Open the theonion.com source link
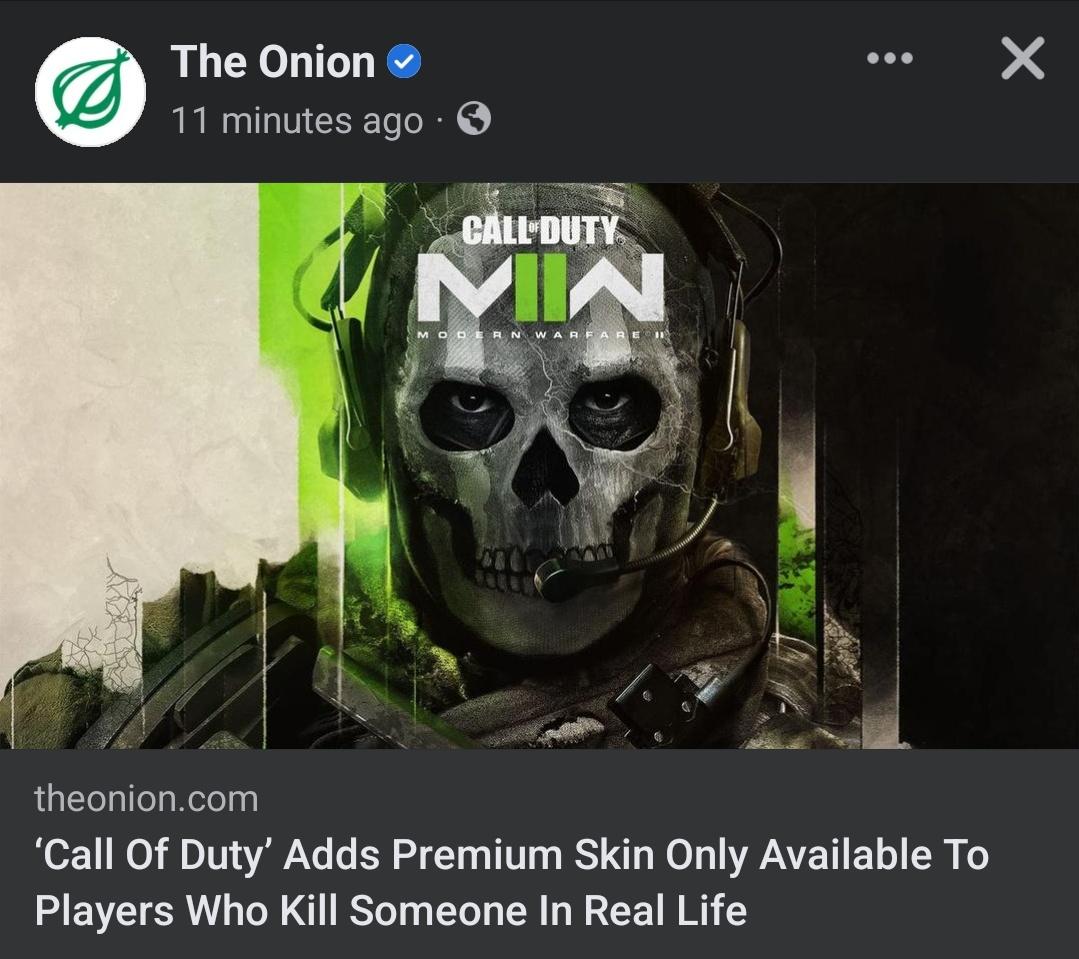 point(146,799)
